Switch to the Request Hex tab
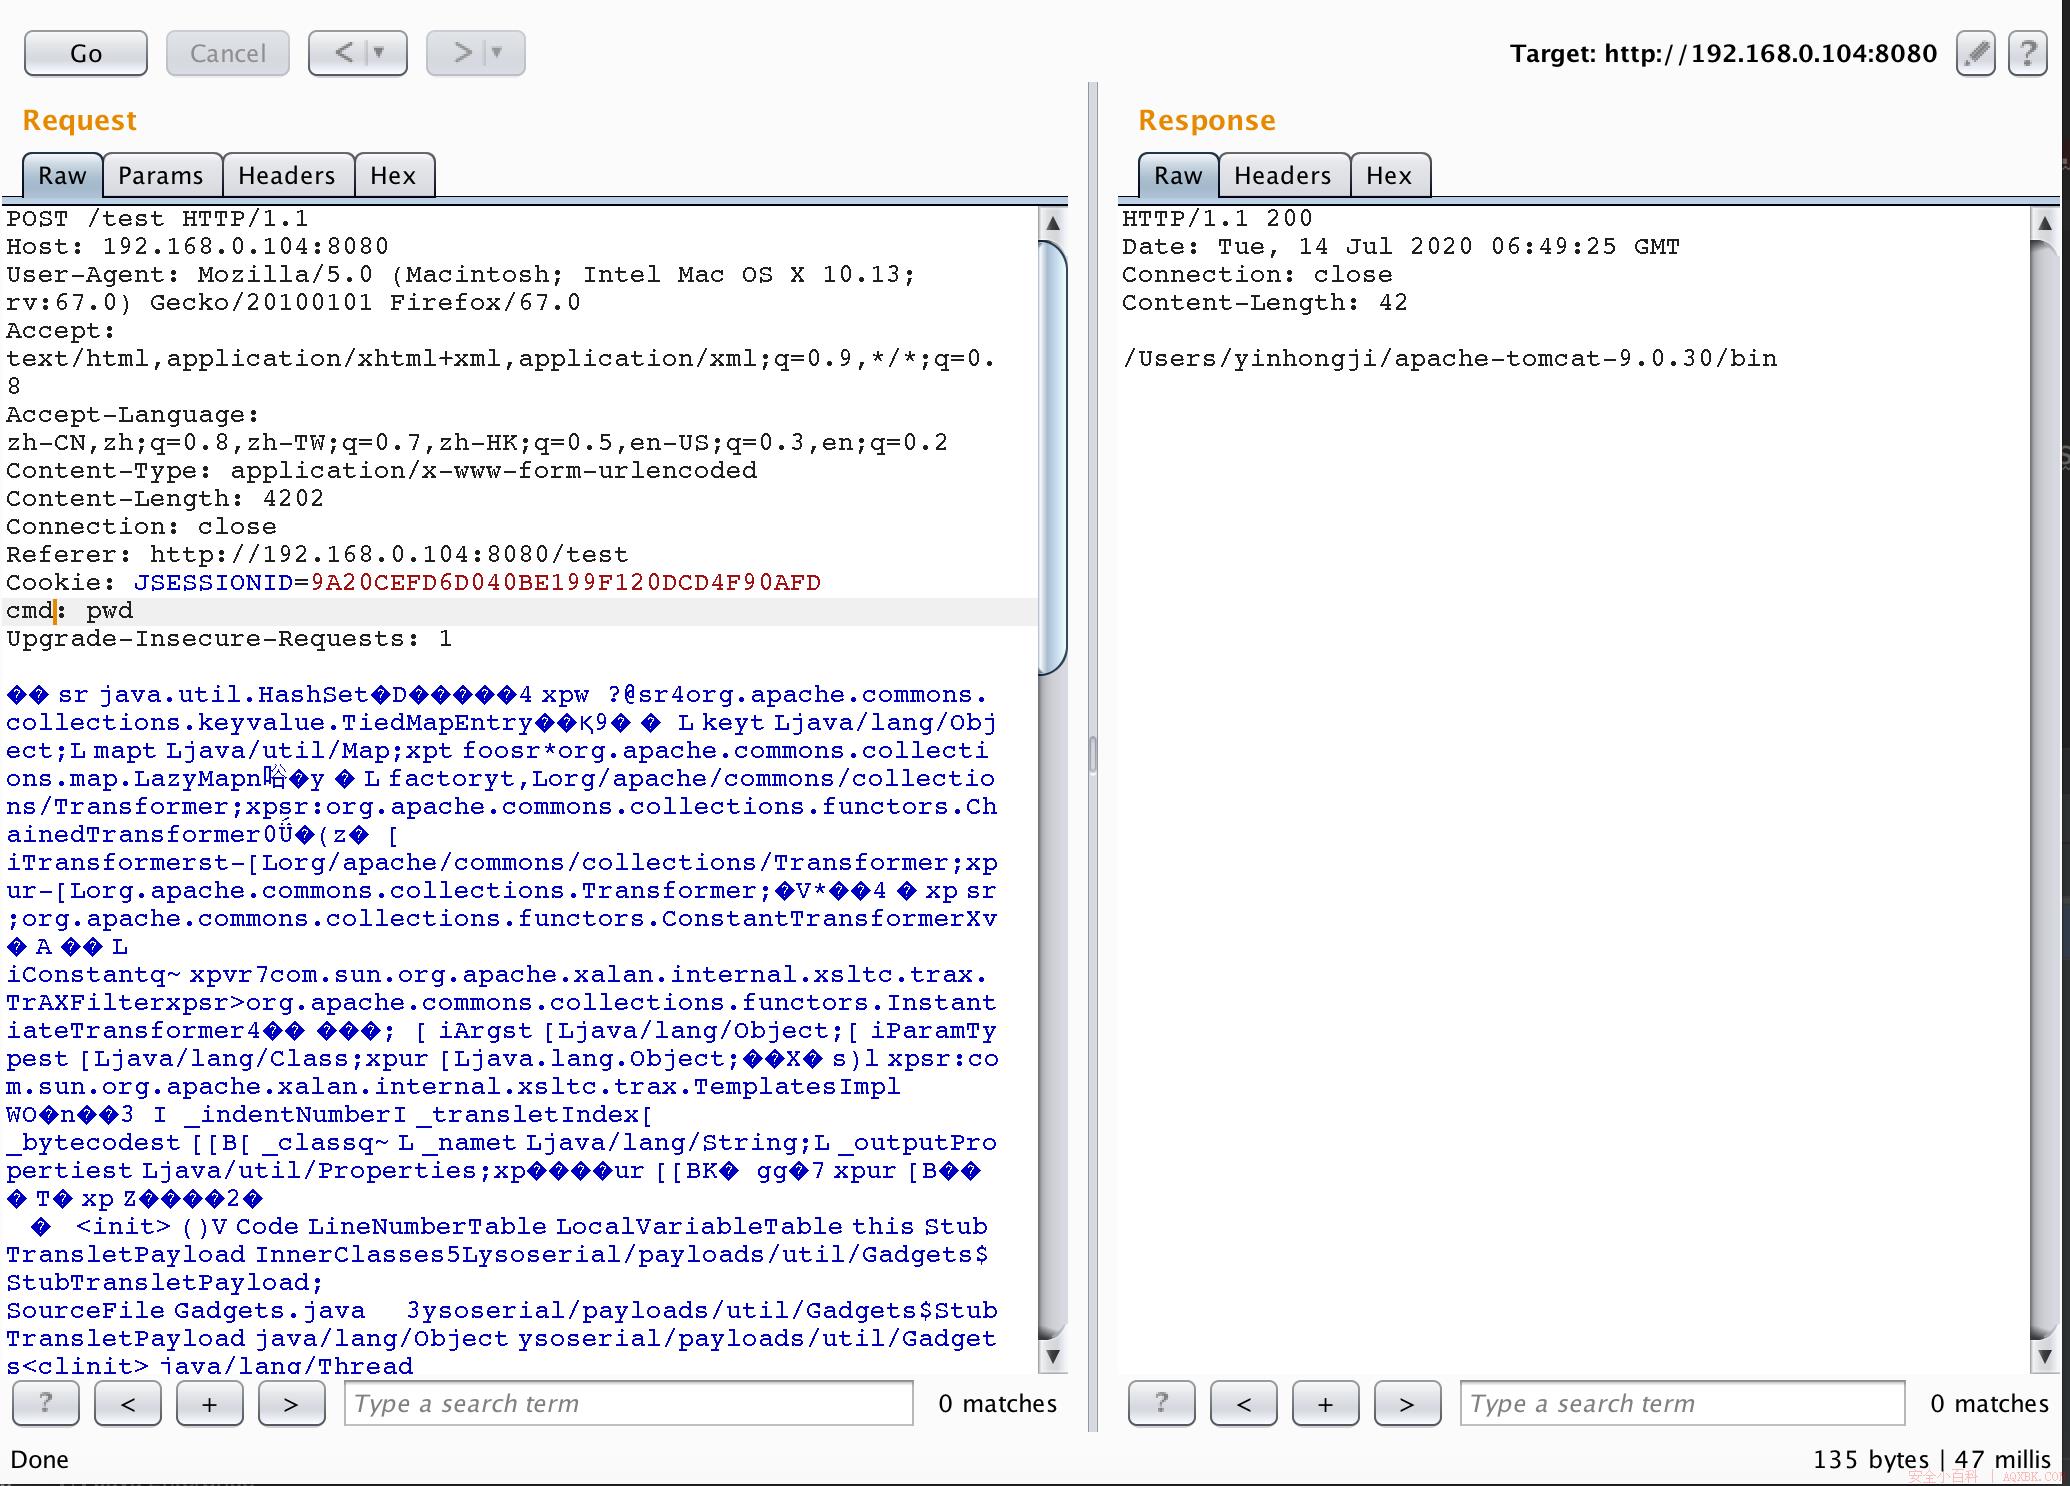 [x=393, y=176]
